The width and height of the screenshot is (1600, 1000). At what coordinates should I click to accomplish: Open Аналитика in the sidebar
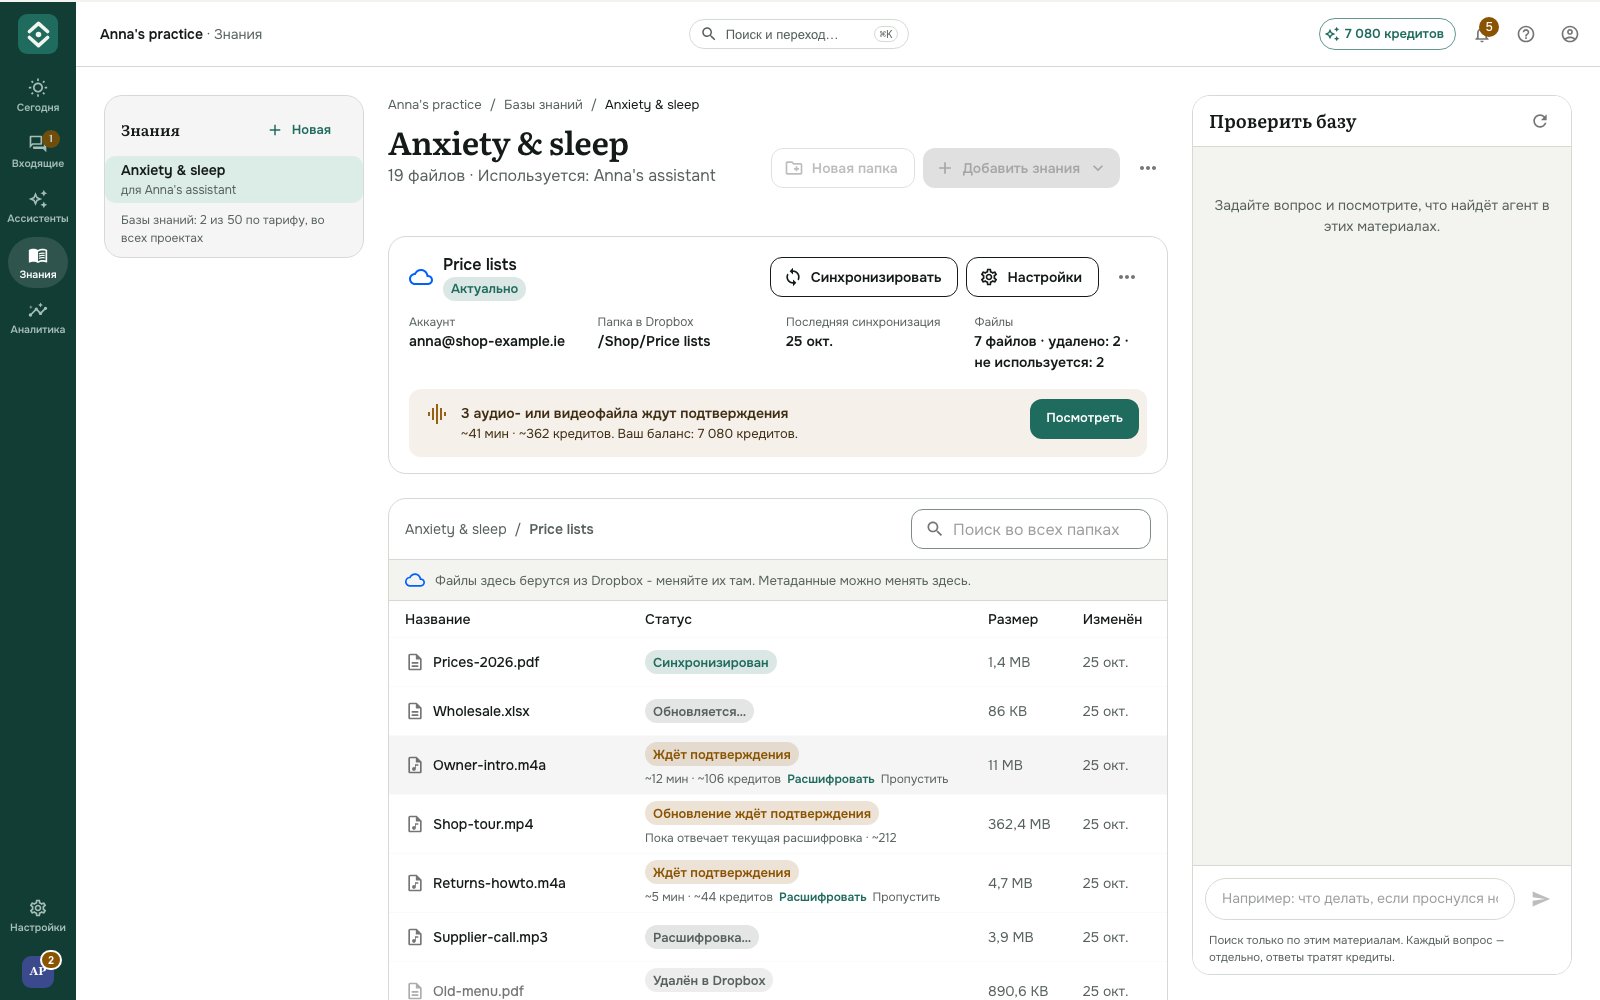tap(38, 317)
